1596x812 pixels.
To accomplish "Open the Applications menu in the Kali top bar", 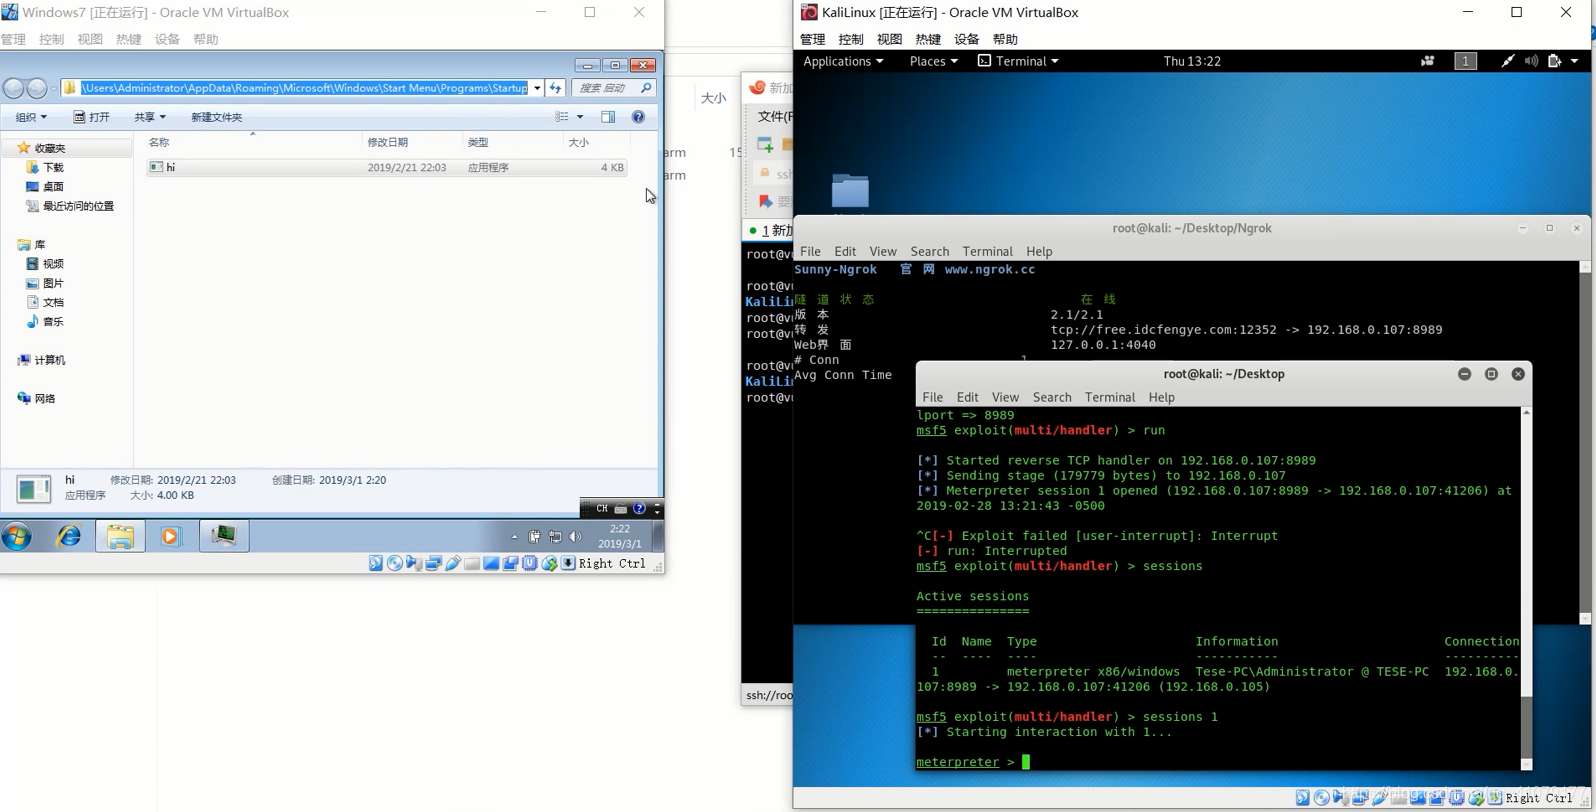I will pyautogui.click(x=843, y=61).
